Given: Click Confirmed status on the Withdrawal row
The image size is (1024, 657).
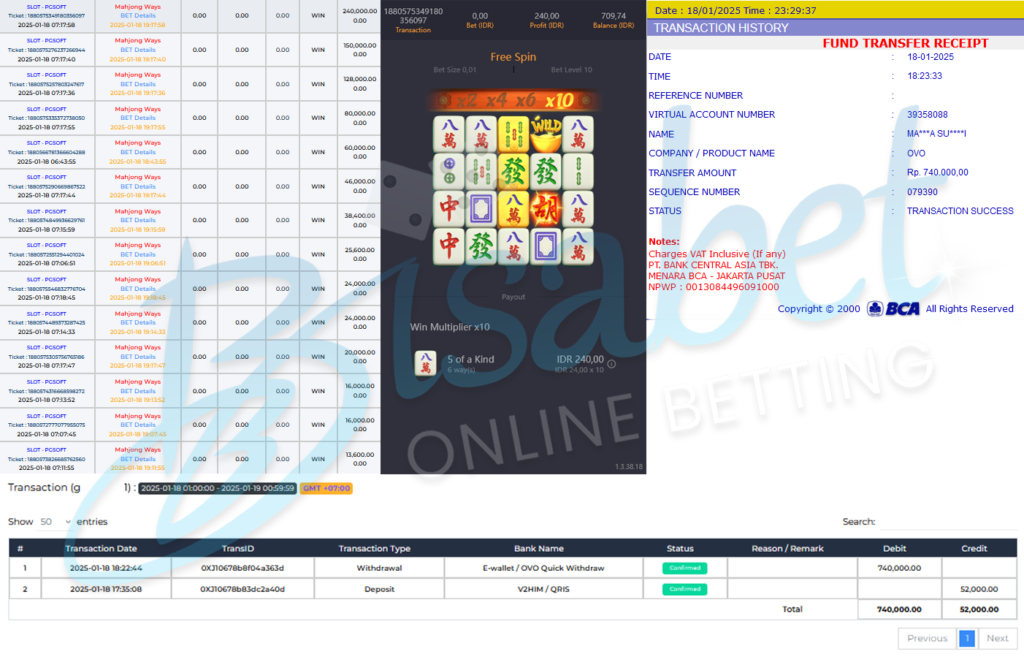Looking at the screenshot, I should [x=684, y=568].
